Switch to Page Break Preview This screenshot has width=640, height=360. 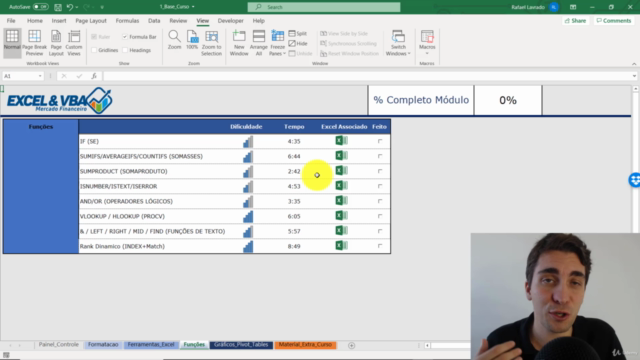[34, 43]
